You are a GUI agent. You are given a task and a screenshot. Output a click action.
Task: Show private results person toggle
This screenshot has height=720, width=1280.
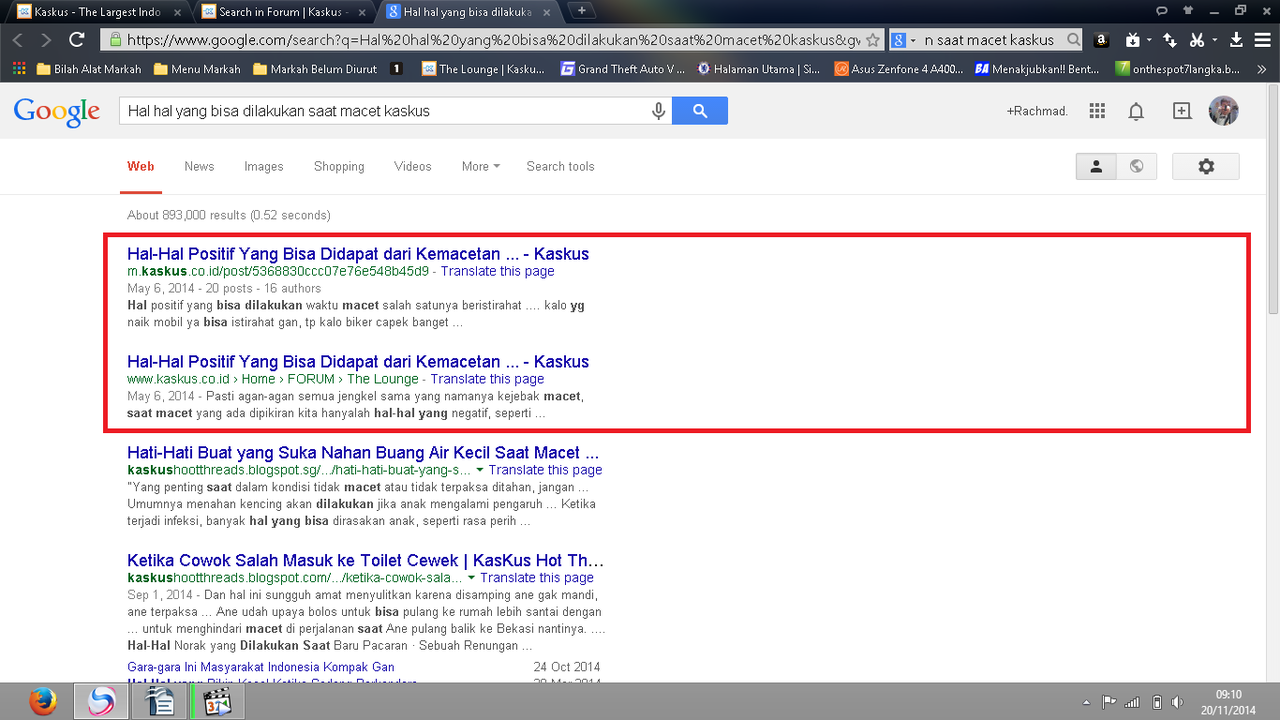tap(1096, 167)
